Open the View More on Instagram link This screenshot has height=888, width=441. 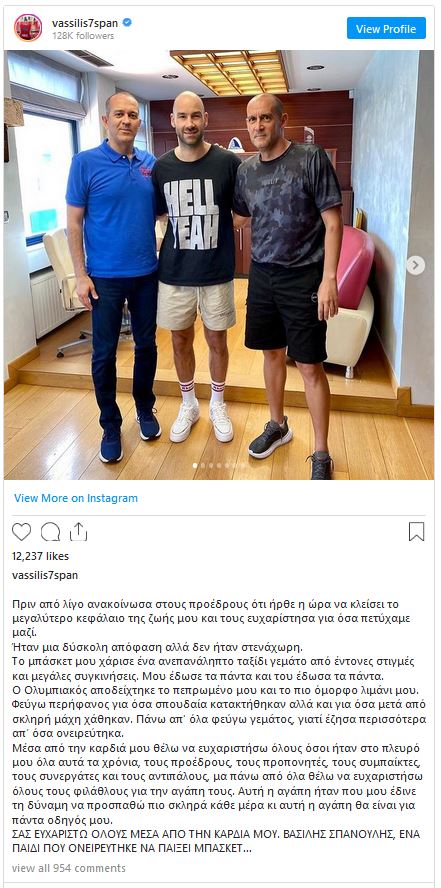point(76,498)
